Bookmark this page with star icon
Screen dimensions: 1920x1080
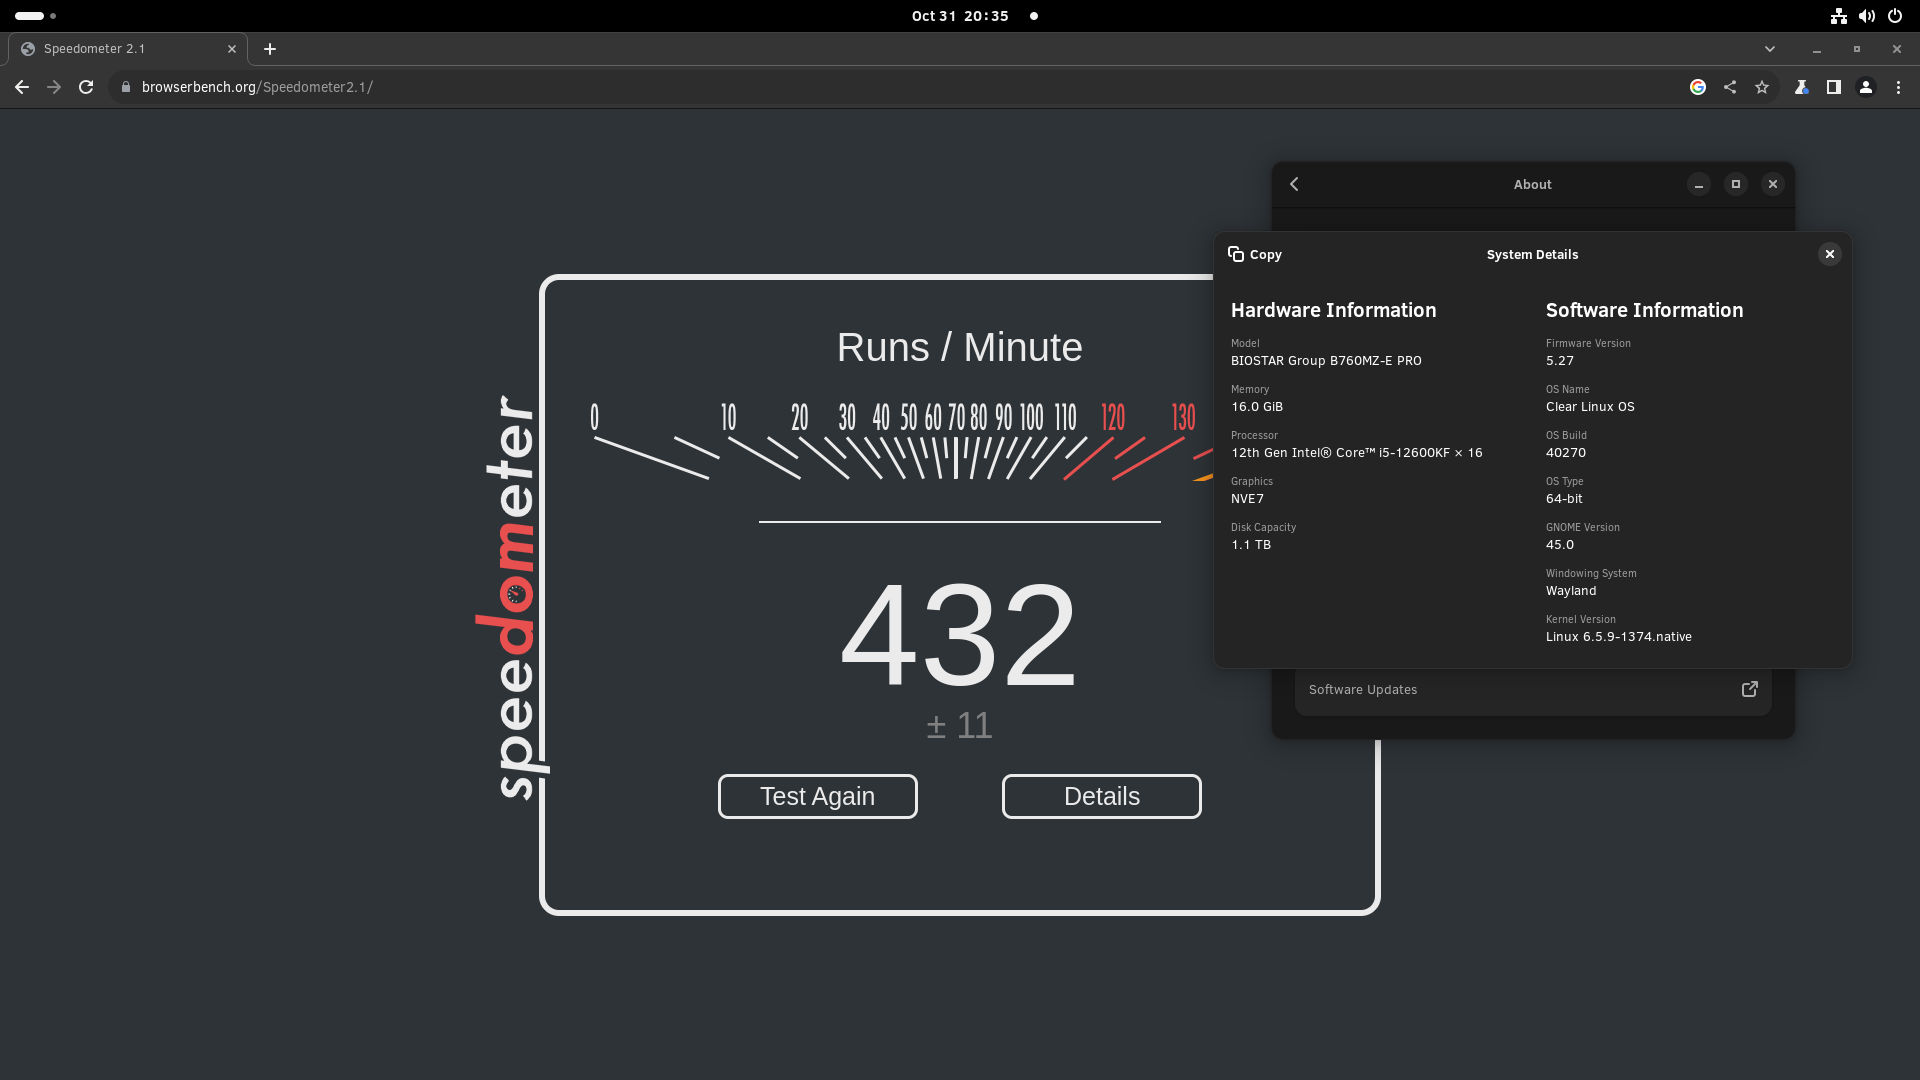[x=1762, y=87]
